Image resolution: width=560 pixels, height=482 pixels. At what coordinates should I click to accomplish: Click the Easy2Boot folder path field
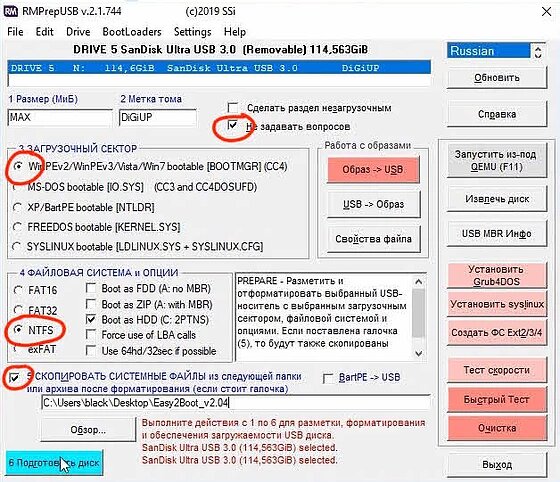[236, 403]
